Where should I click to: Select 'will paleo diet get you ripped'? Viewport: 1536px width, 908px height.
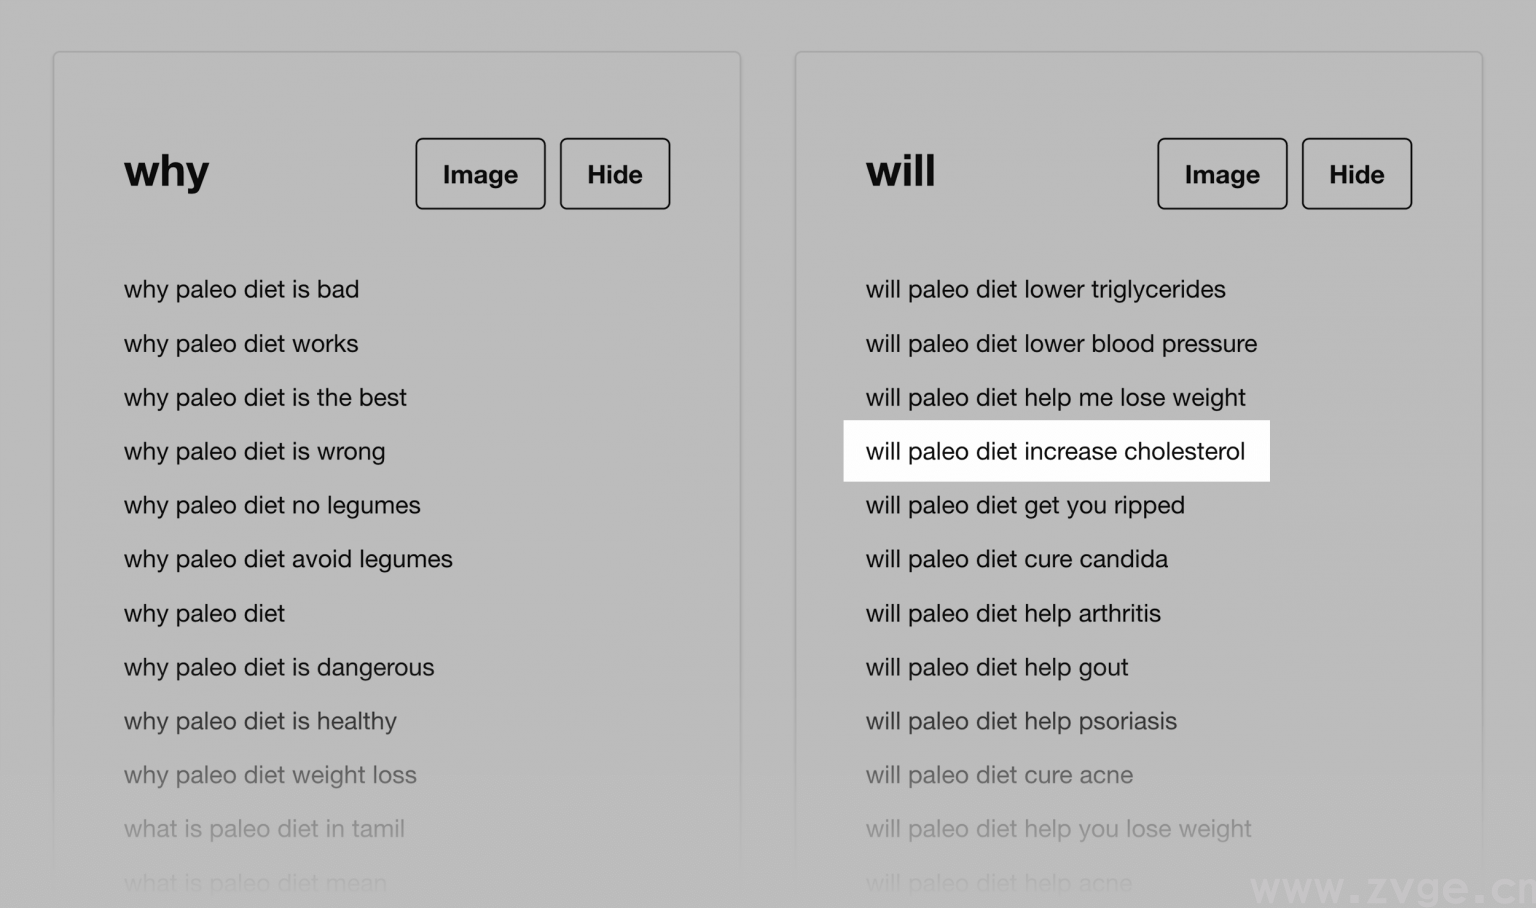(x=1025, y=506)
